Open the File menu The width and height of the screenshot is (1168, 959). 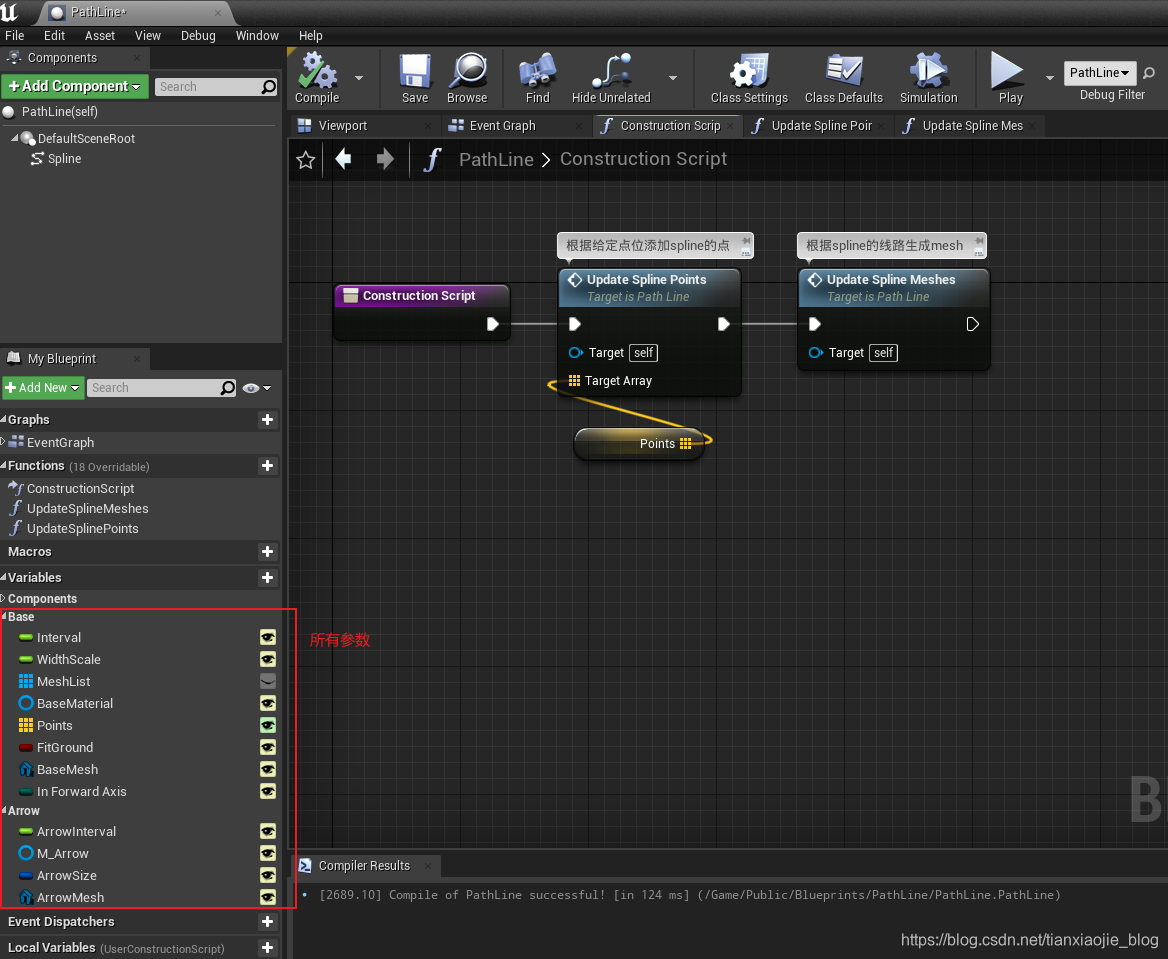[x=15, y=36]
